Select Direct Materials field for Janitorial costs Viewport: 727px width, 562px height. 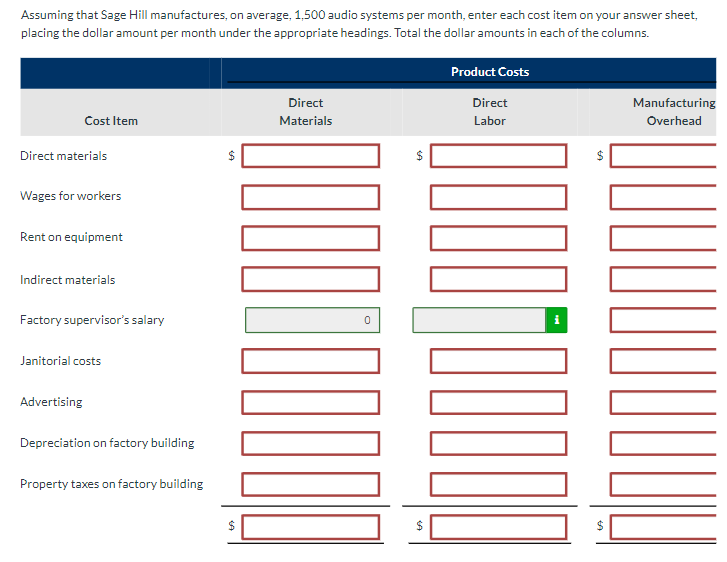click(x=311, y=361)
